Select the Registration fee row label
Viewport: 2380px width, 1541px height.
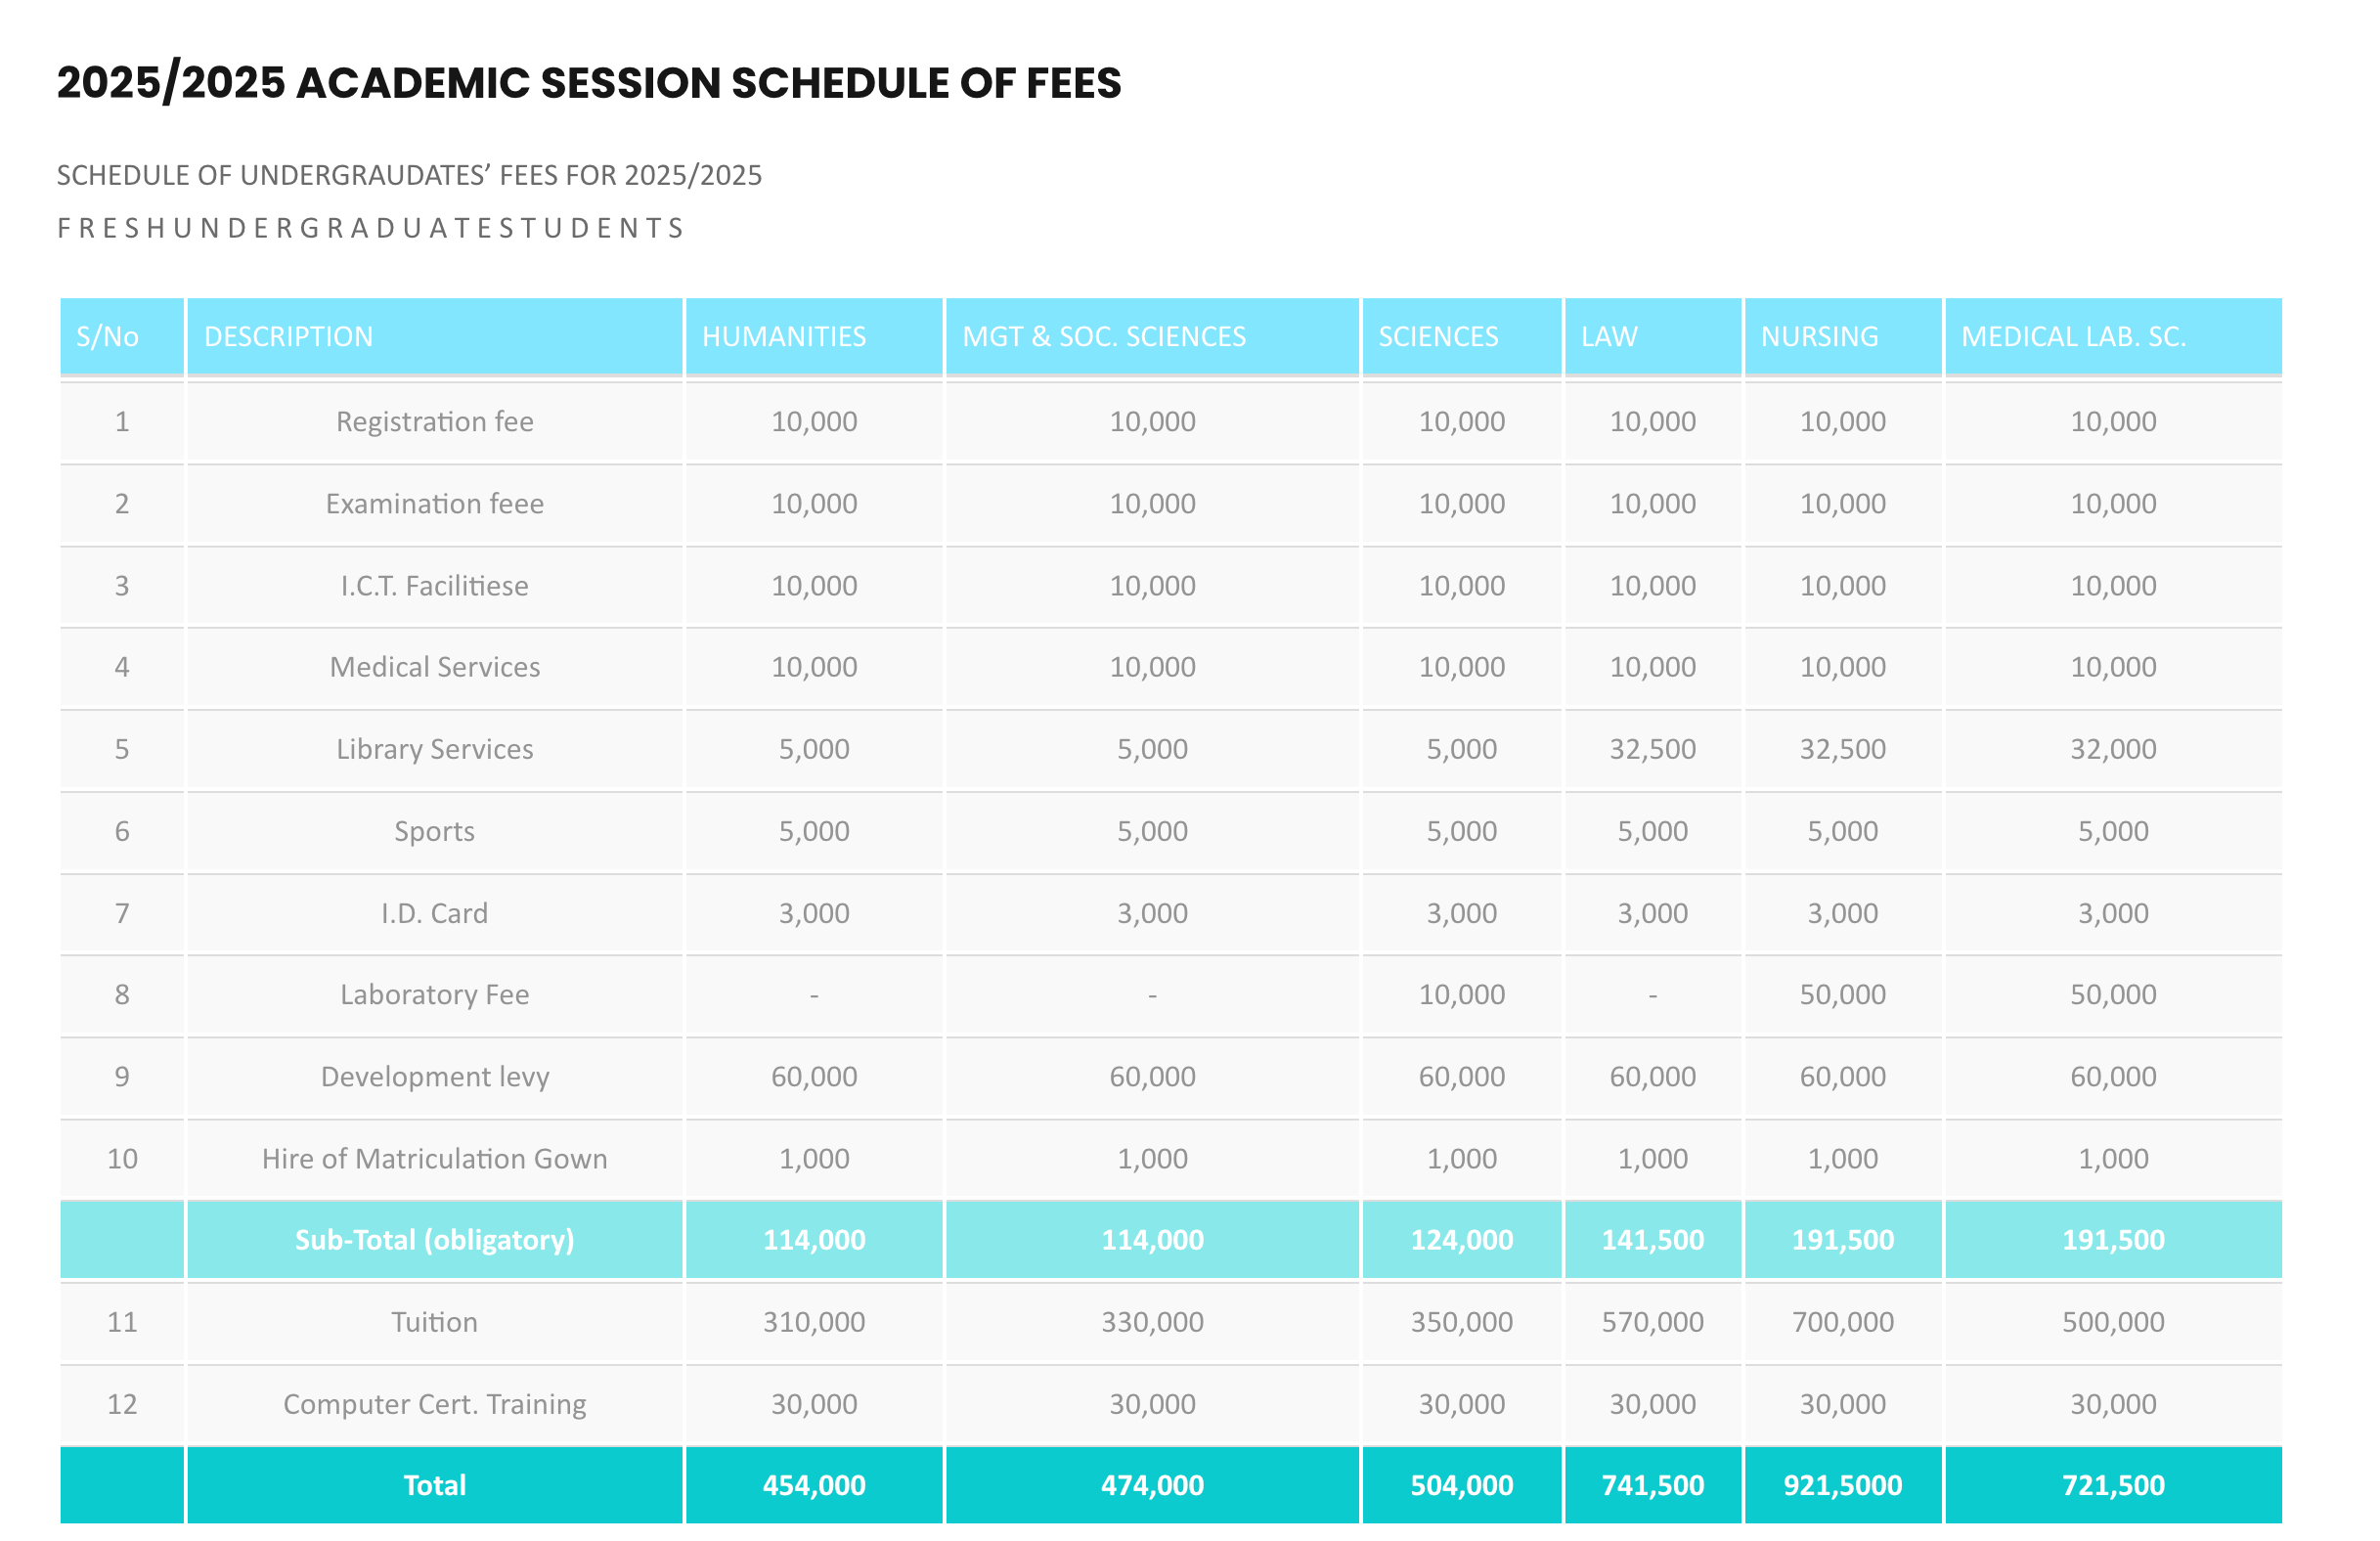pos(434,421)
